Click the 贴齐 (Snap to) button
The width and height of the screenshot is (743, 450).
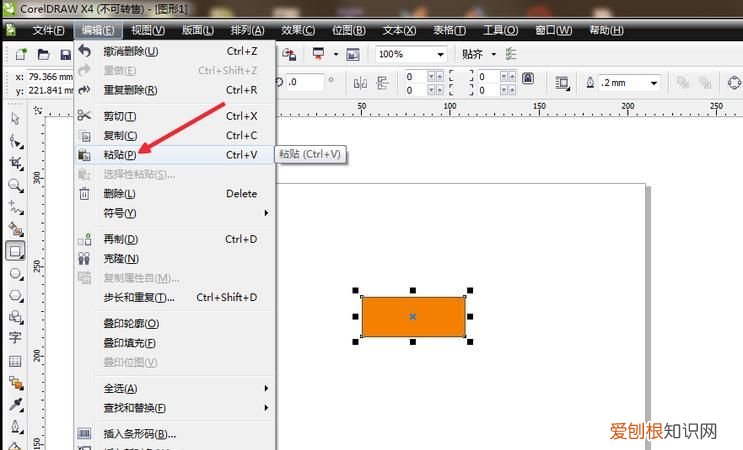471,54
